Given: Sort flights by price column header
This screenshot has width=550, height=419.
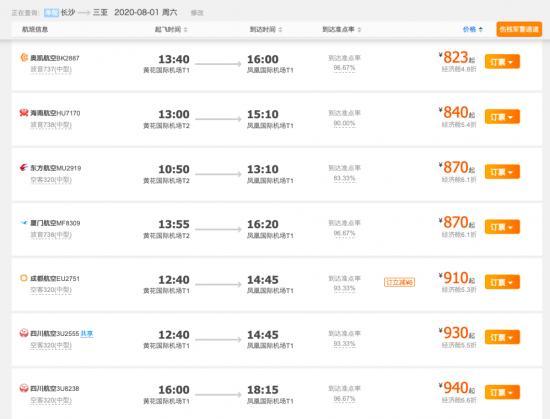Looking at the screenshot, I should [473, 29].
